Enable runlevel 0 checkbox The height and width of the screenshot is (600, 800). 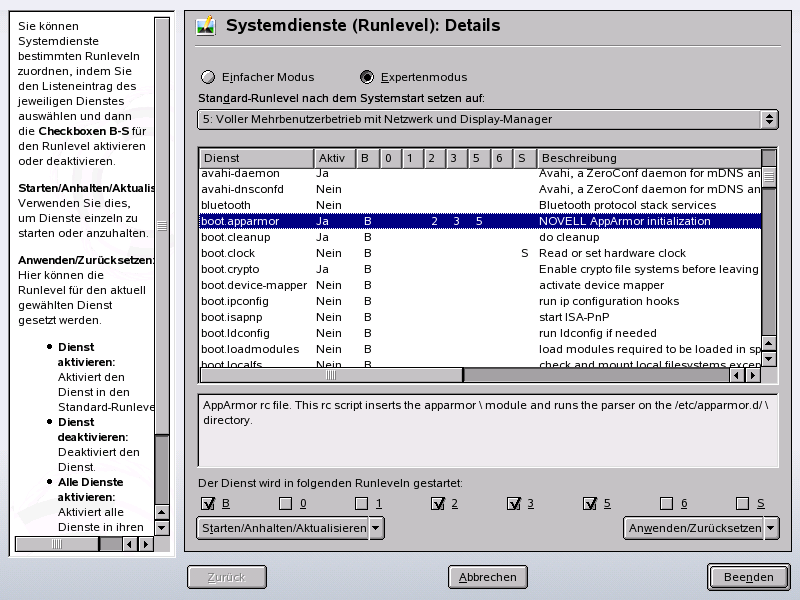(x=286, y=504)
